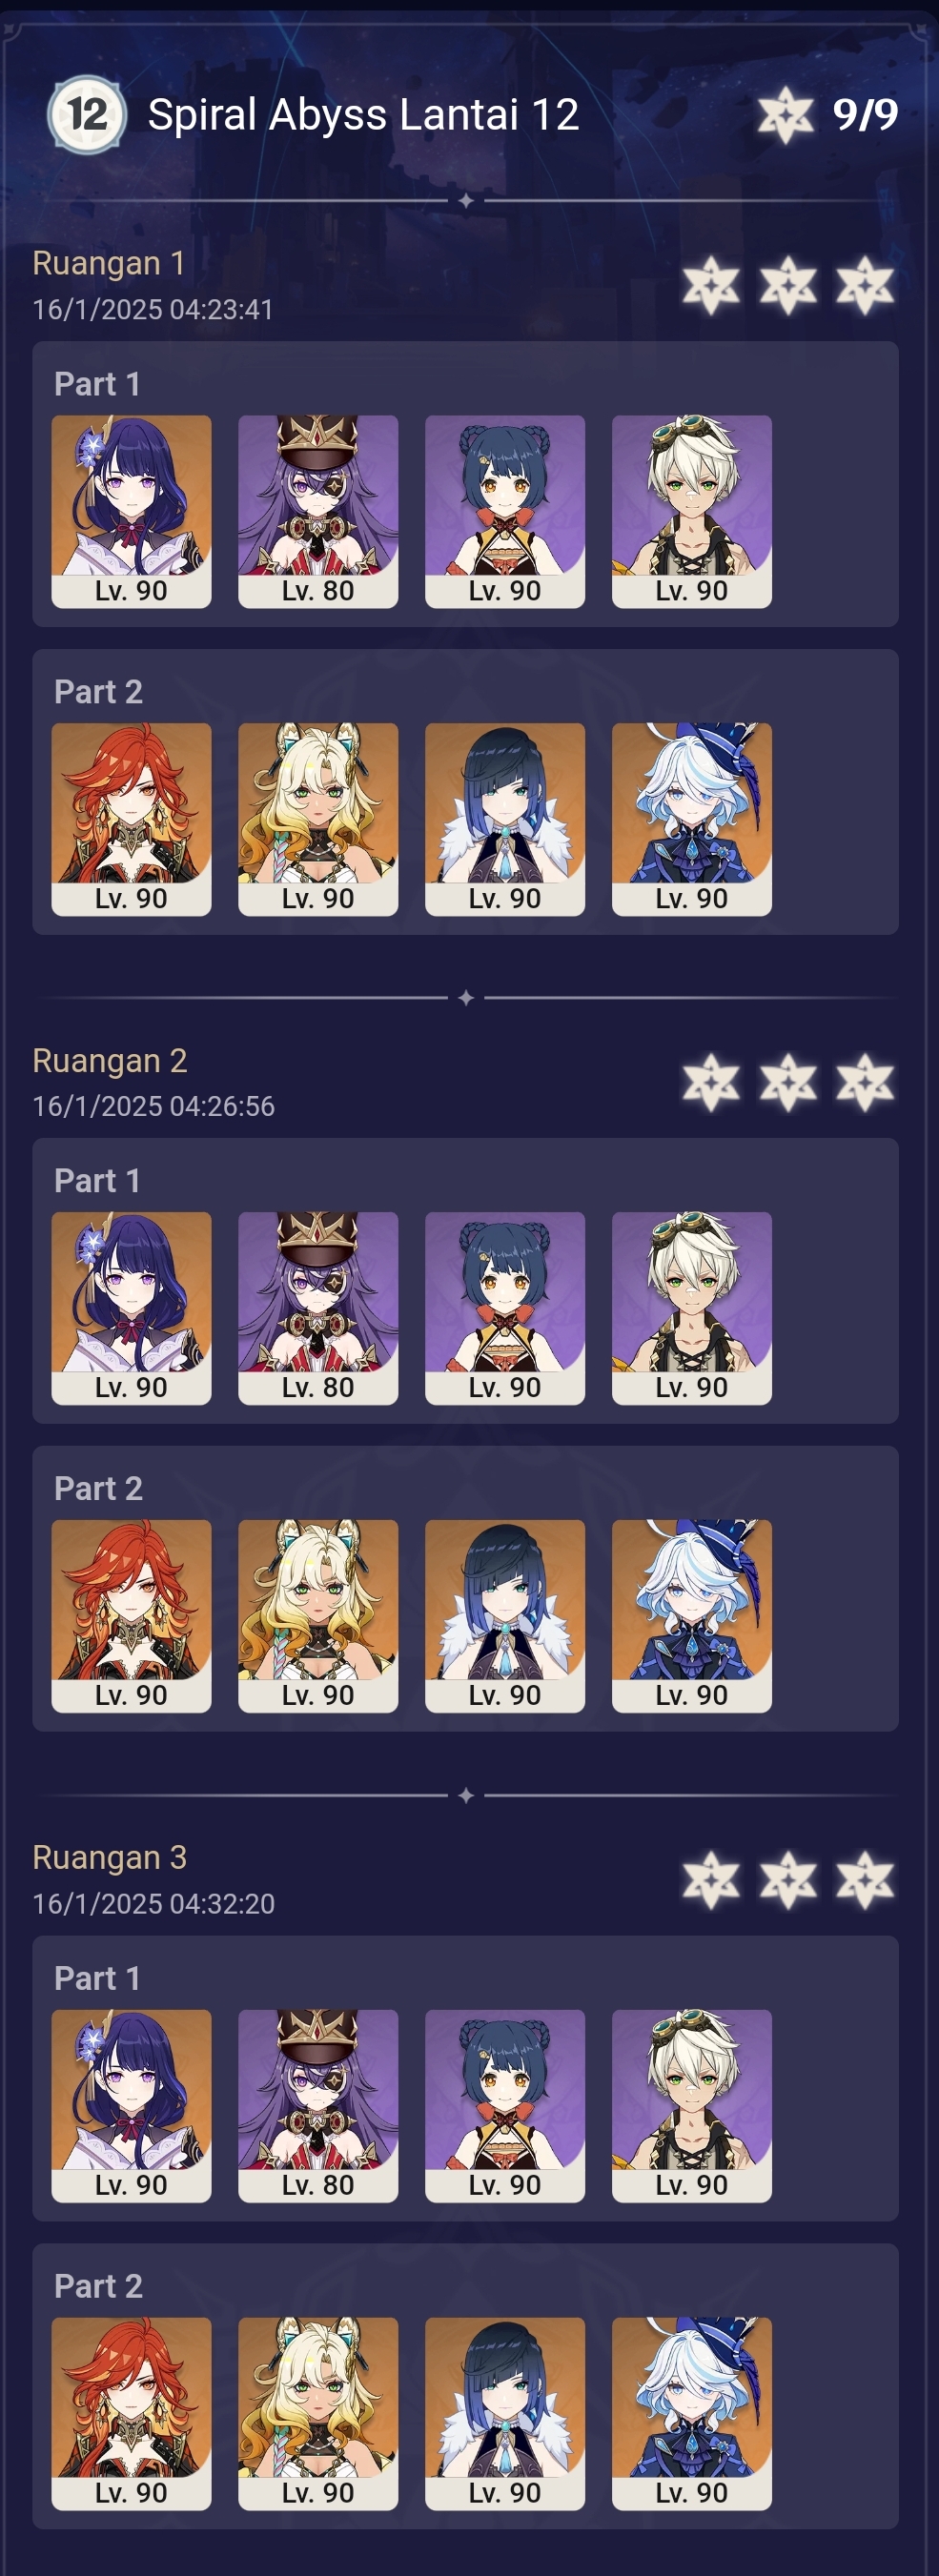Image resolution: width=939 pixels, height=2576 pixels.
Task: Click Furina portrait in Ruangan 1 Part 2
Action: click(x=692, y=819)
